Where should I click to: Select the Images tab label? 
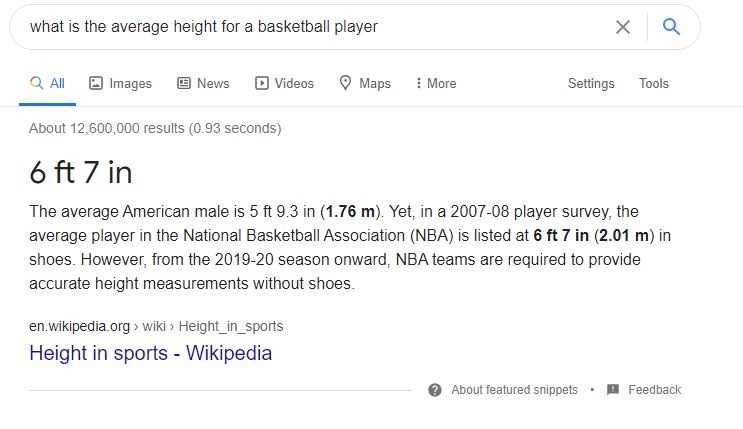point(130,84)
